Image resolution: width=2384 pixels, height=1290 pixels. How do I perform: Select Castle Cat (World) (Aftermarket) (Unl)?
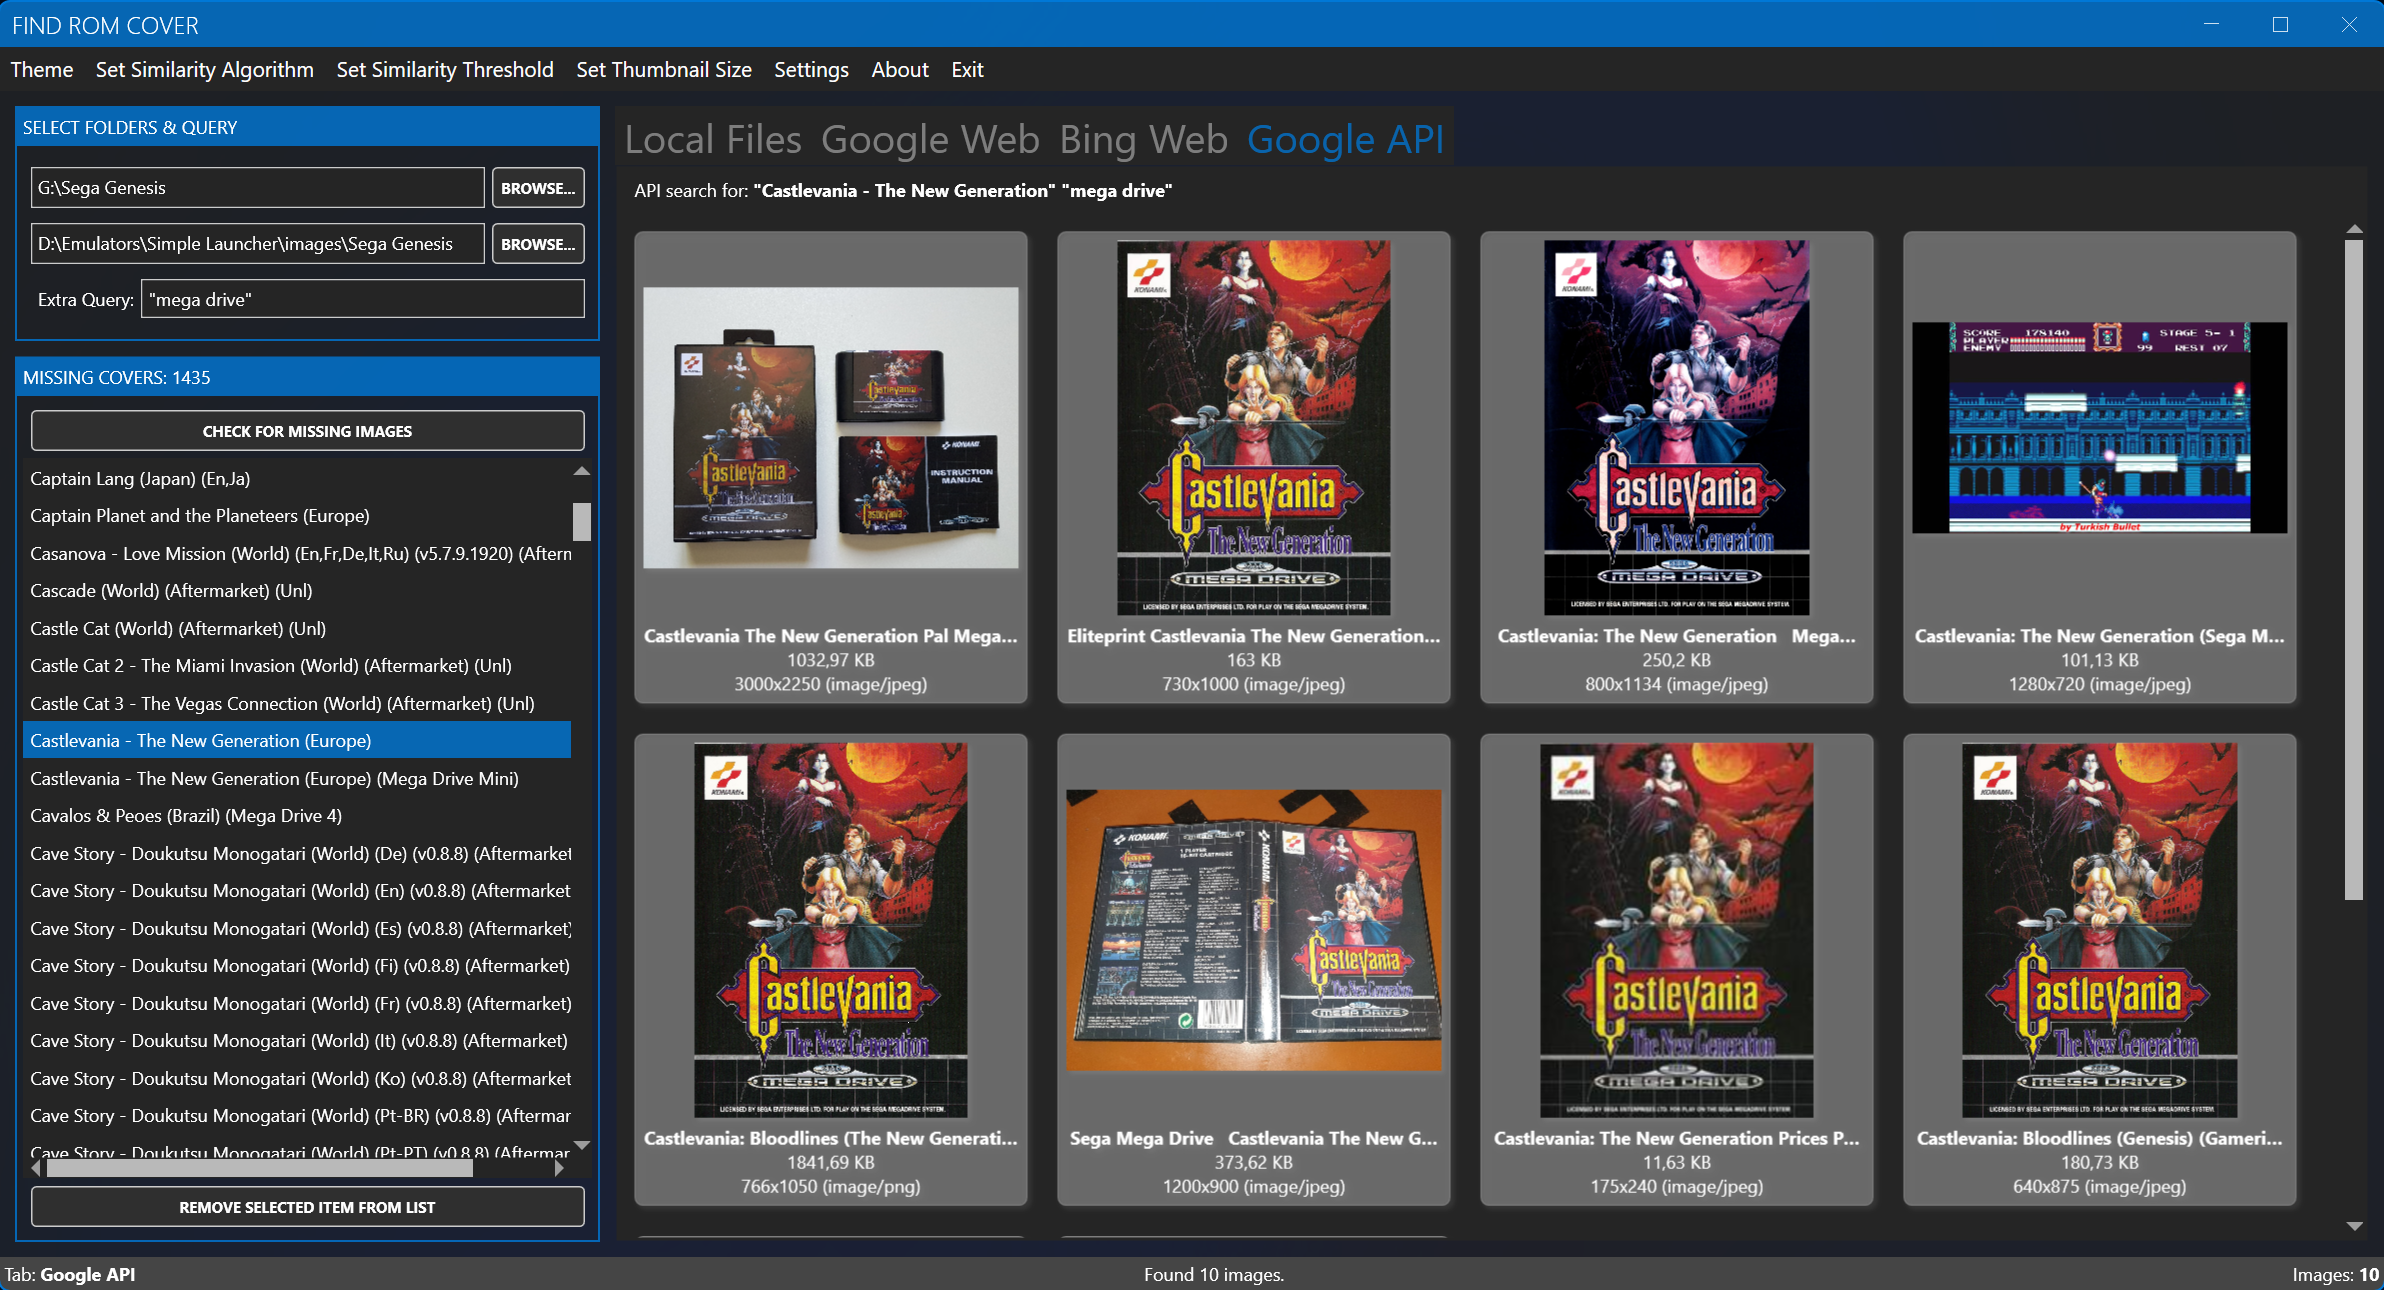(x=297, y=629)
